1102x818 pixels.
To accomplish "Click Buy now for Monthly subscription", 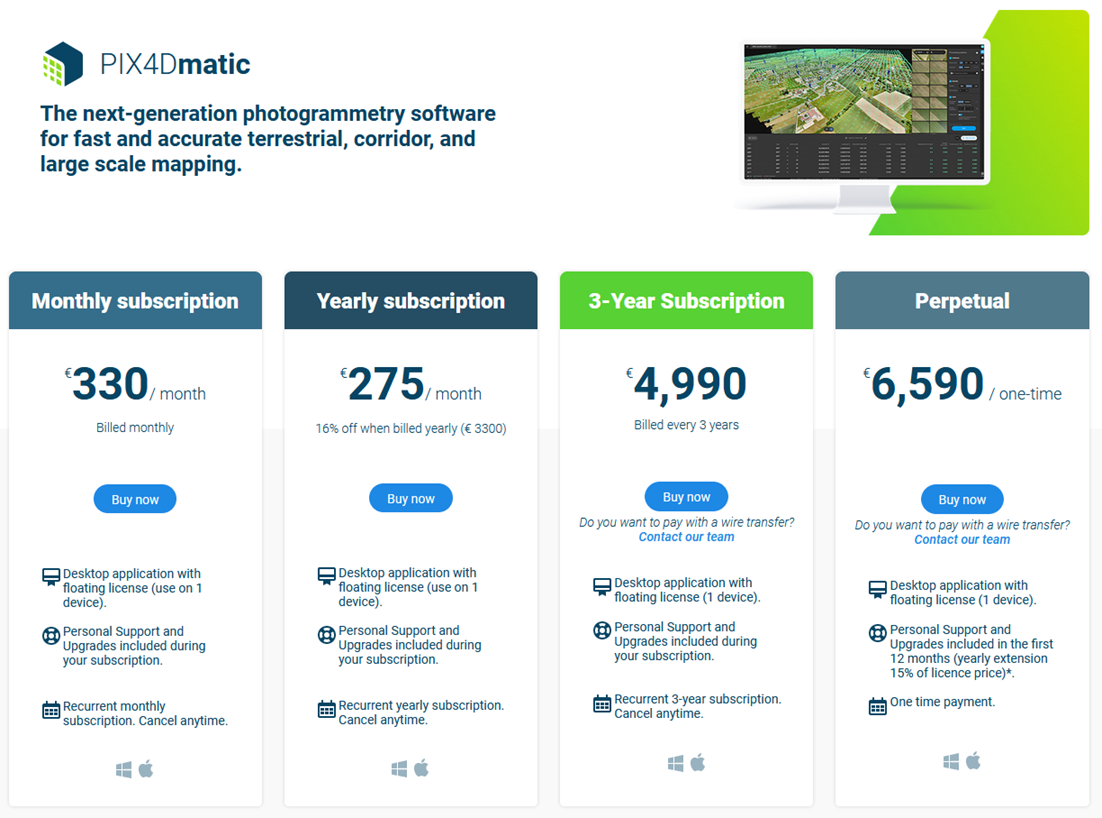I will click(135, 499).
